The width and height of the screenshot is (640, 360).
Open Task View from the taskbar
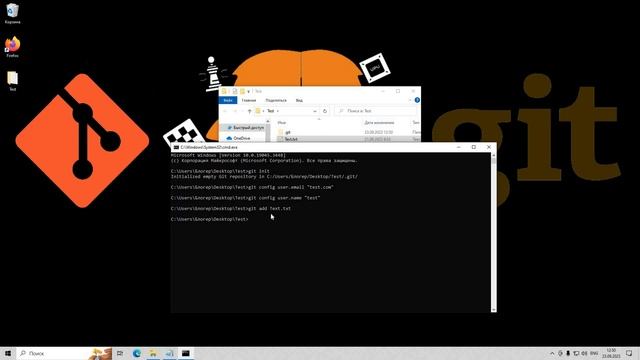click(120, 353)
